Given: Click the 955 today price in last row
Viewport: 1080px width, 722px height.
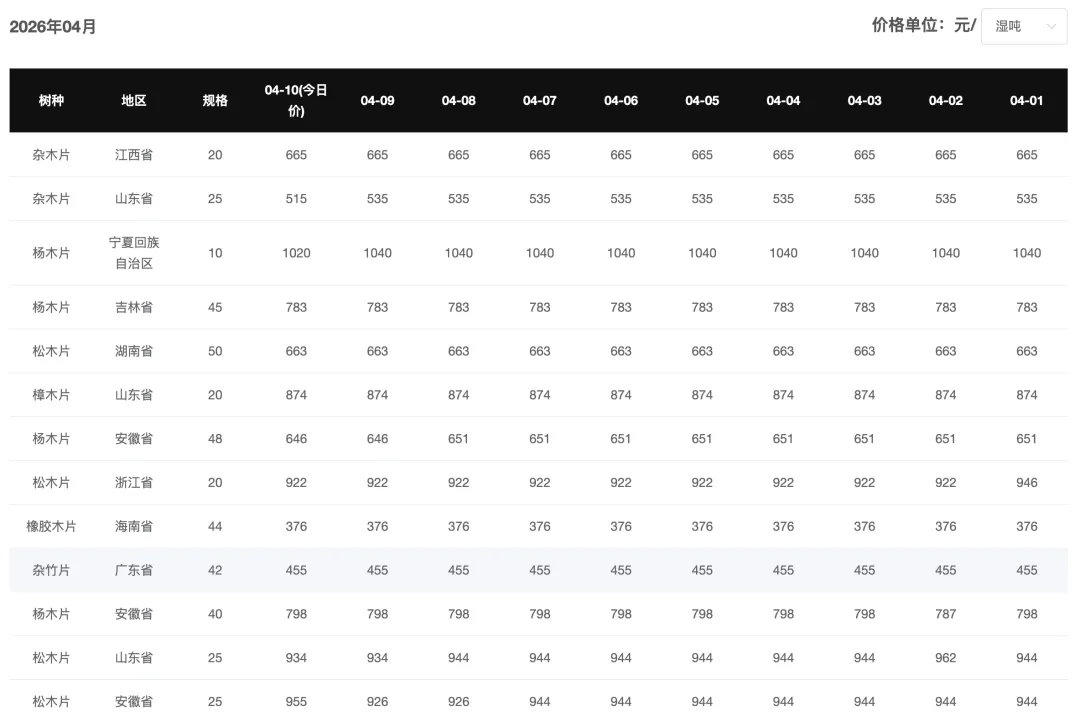Looking at the screenshot, I should [x=296, y=701].
